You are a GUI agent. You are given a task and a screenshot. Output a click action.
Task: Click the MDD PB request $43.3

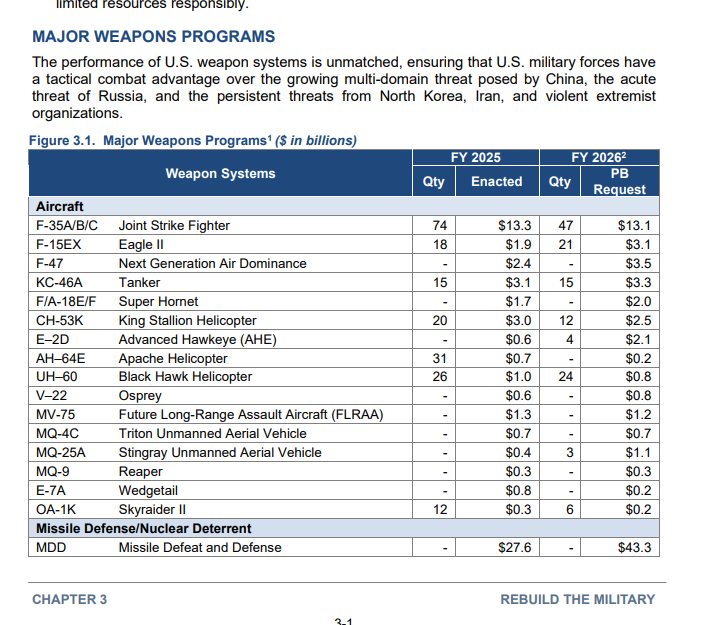click(x=634, y=547)
